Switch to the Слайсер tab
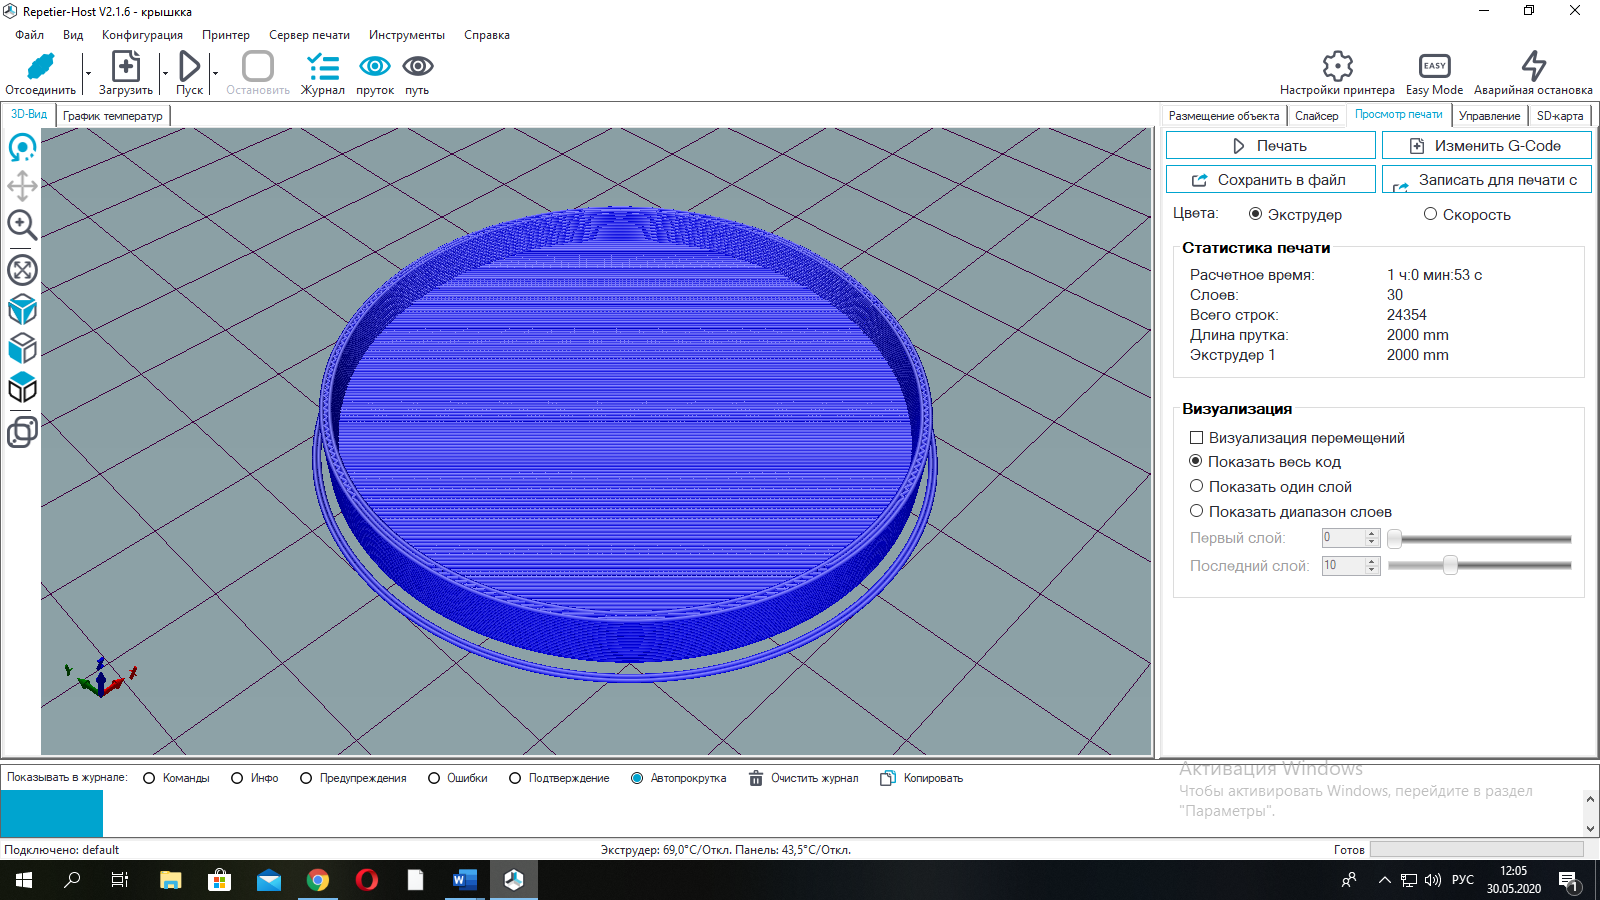This screenshot has width=1600, height=900. [x=1316, y=116]
